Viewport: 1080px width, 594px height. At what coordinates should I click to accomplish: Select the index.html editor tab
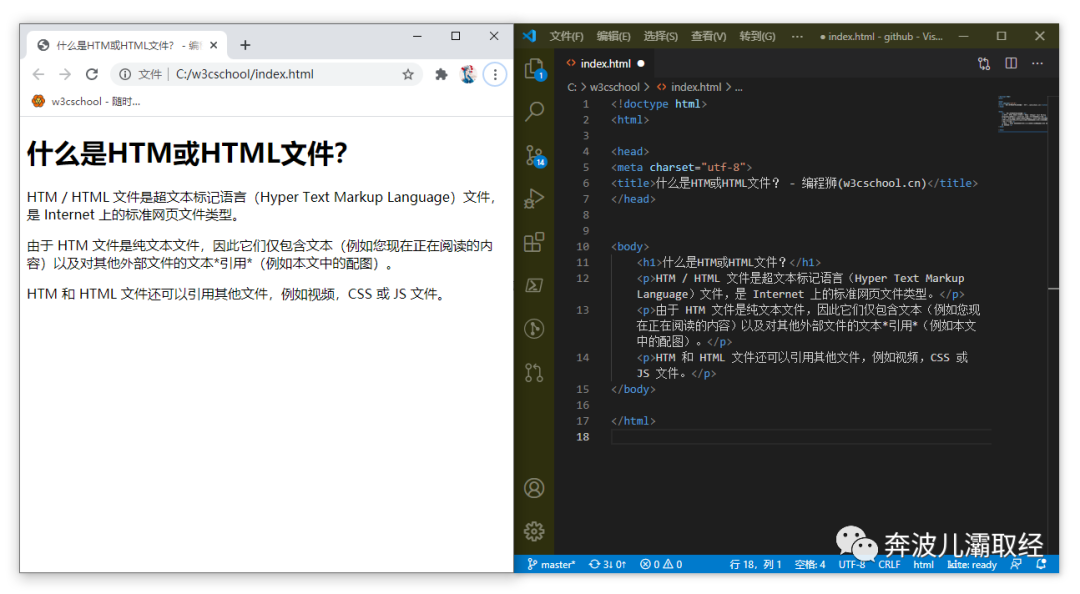(604, 63)
